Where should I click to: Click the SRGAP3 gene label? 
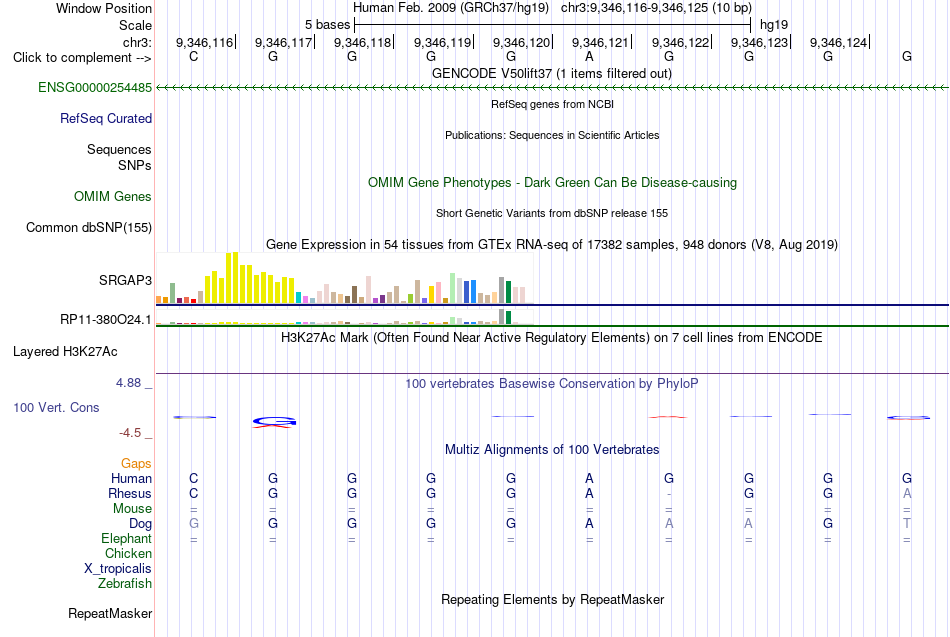(x=125, y=281)
